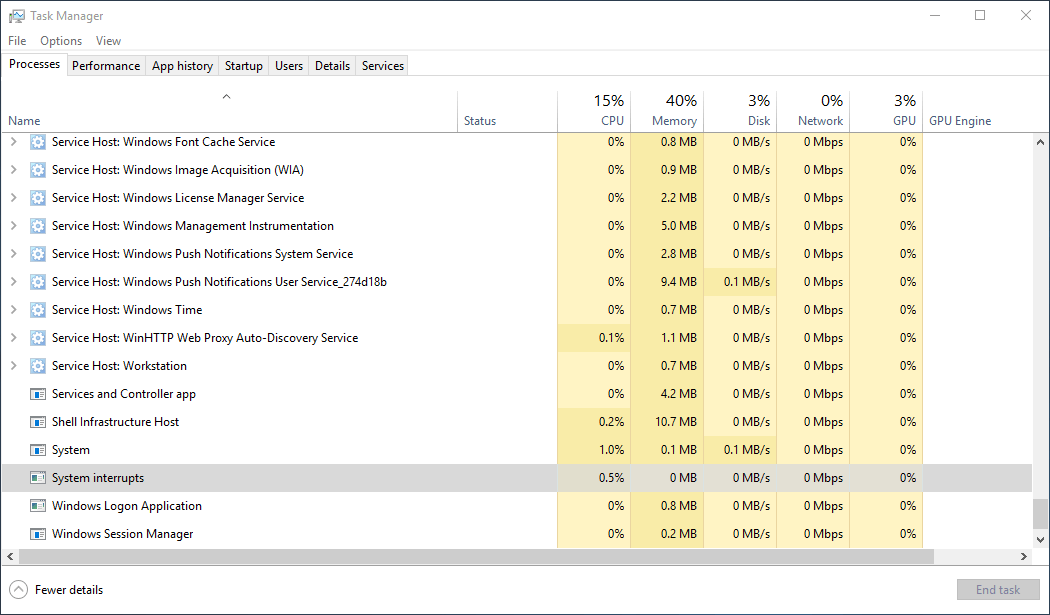Screen dimensions: 1050x615
Task: Expand Service Host: Workstation group
Action: pyautogui.click(x=13, y=366)
